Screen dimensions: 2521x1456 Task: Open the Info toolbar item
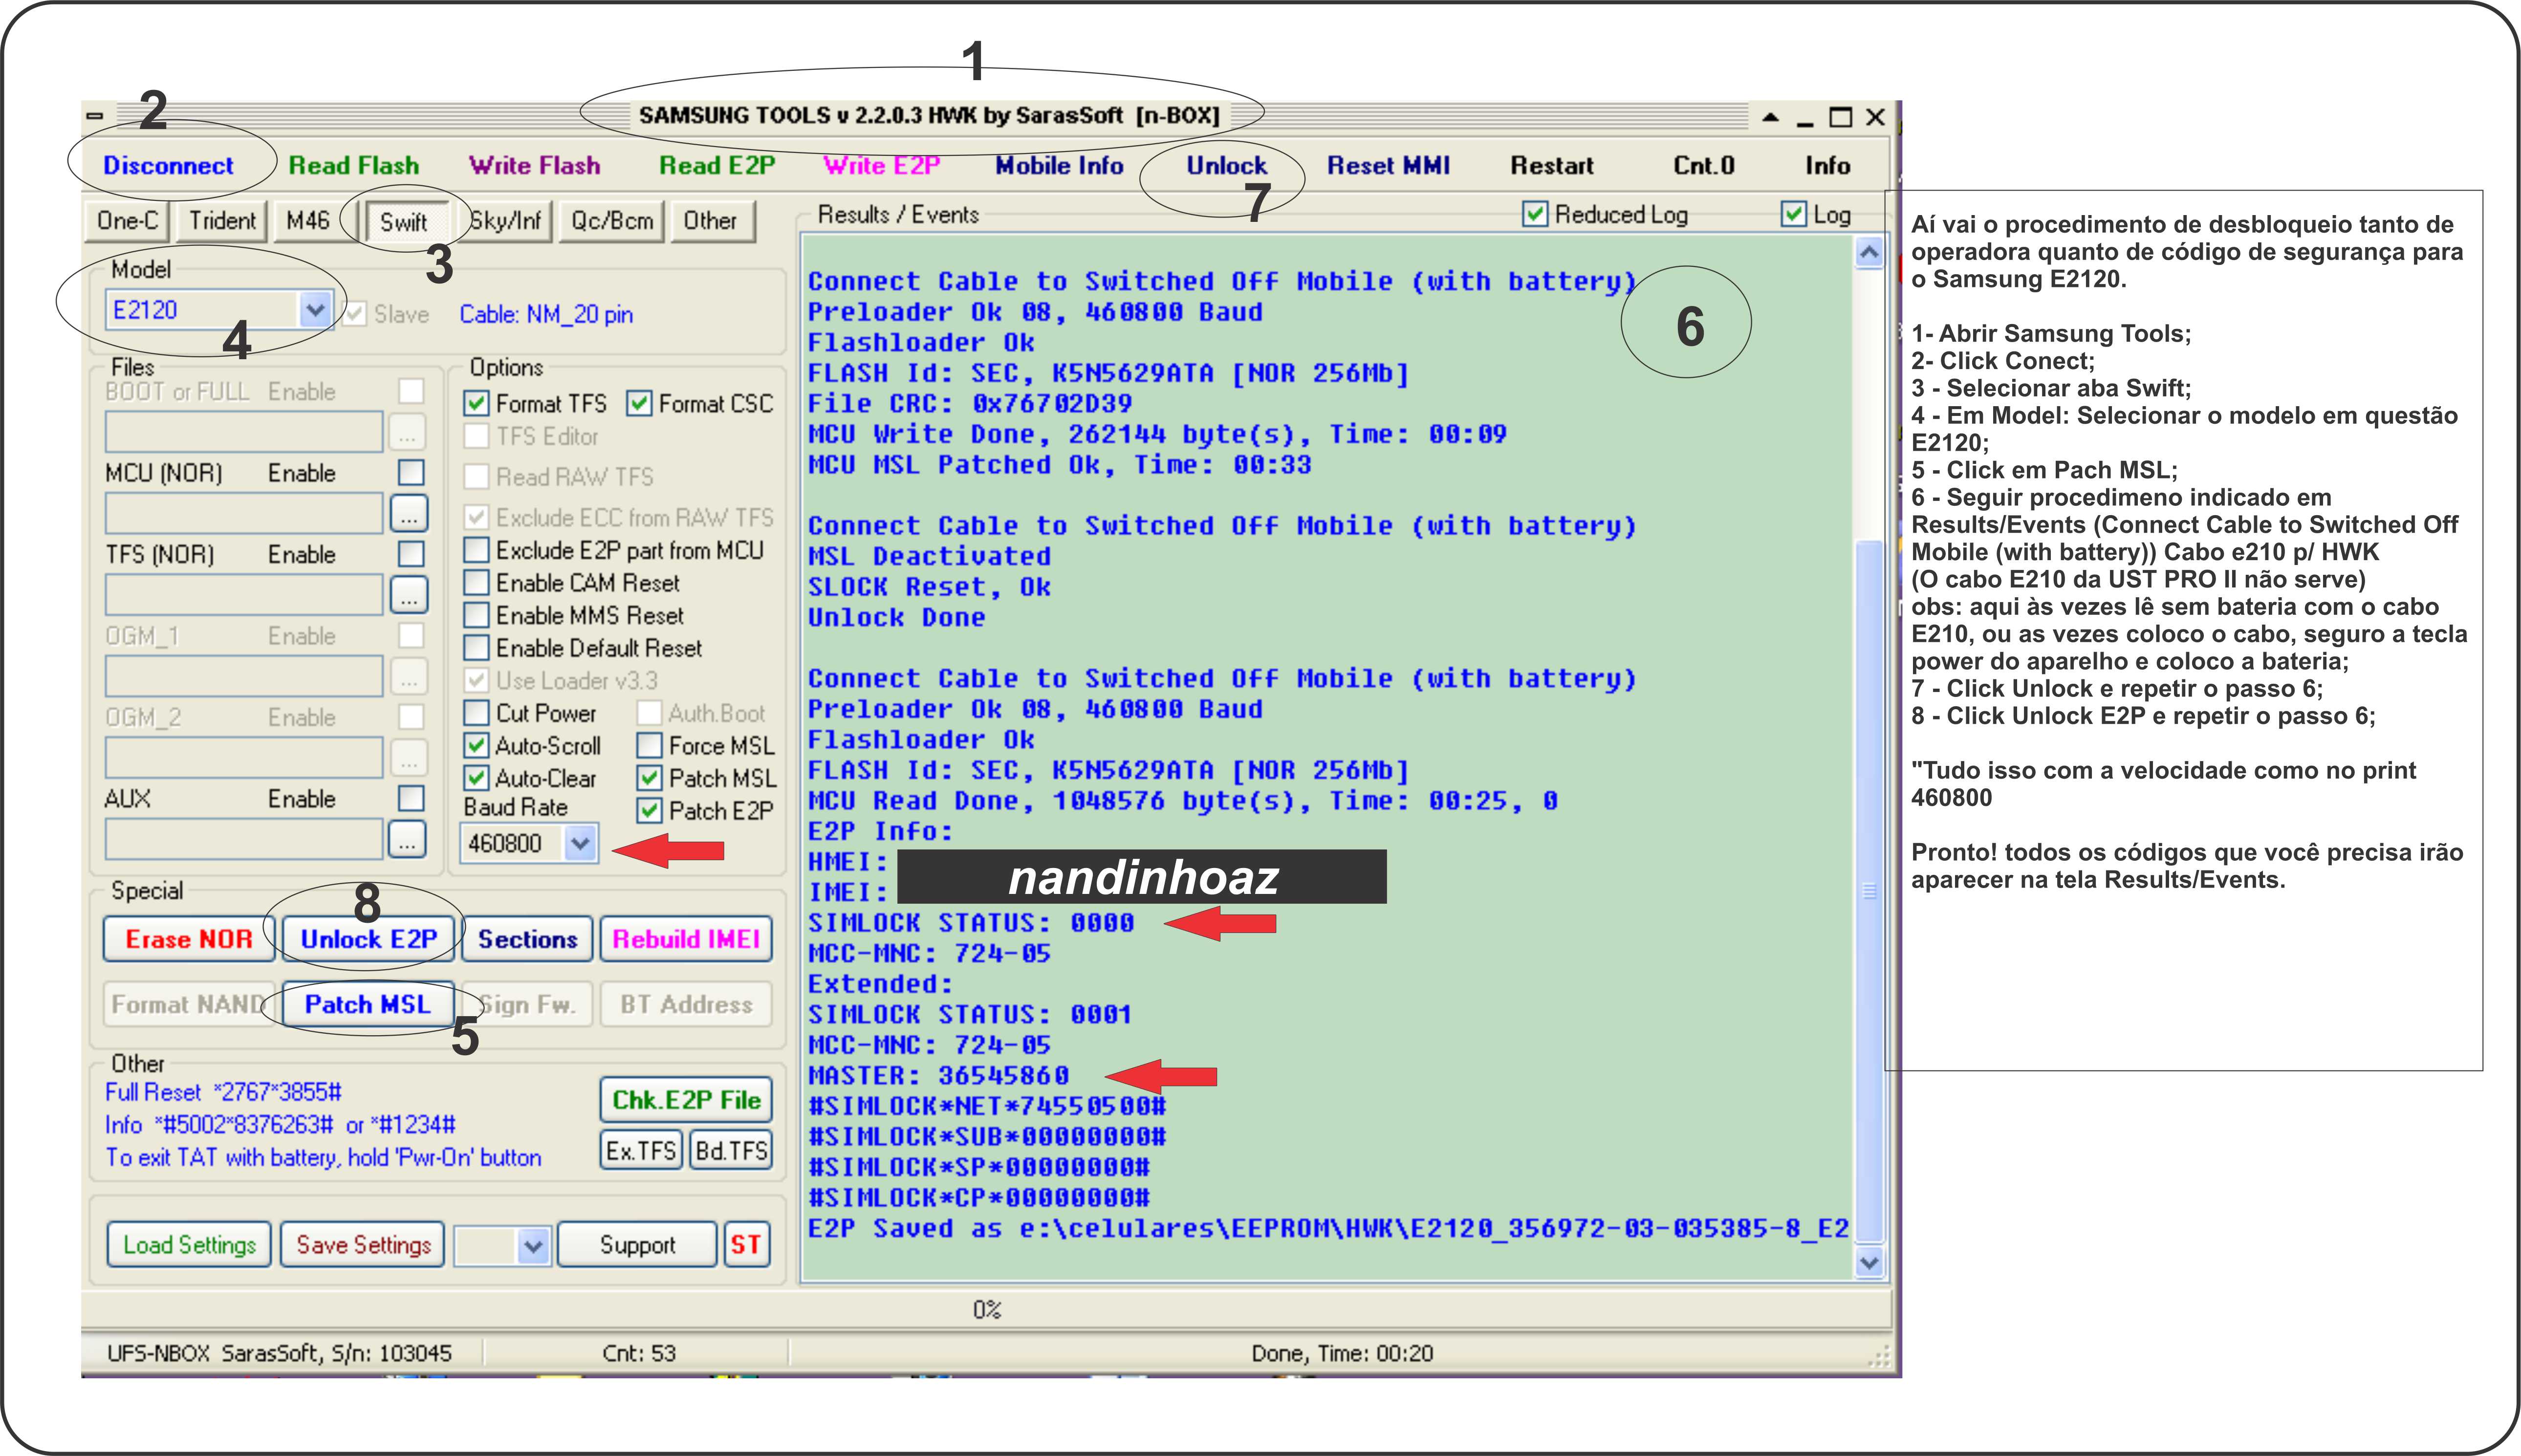click(1827, 165)
